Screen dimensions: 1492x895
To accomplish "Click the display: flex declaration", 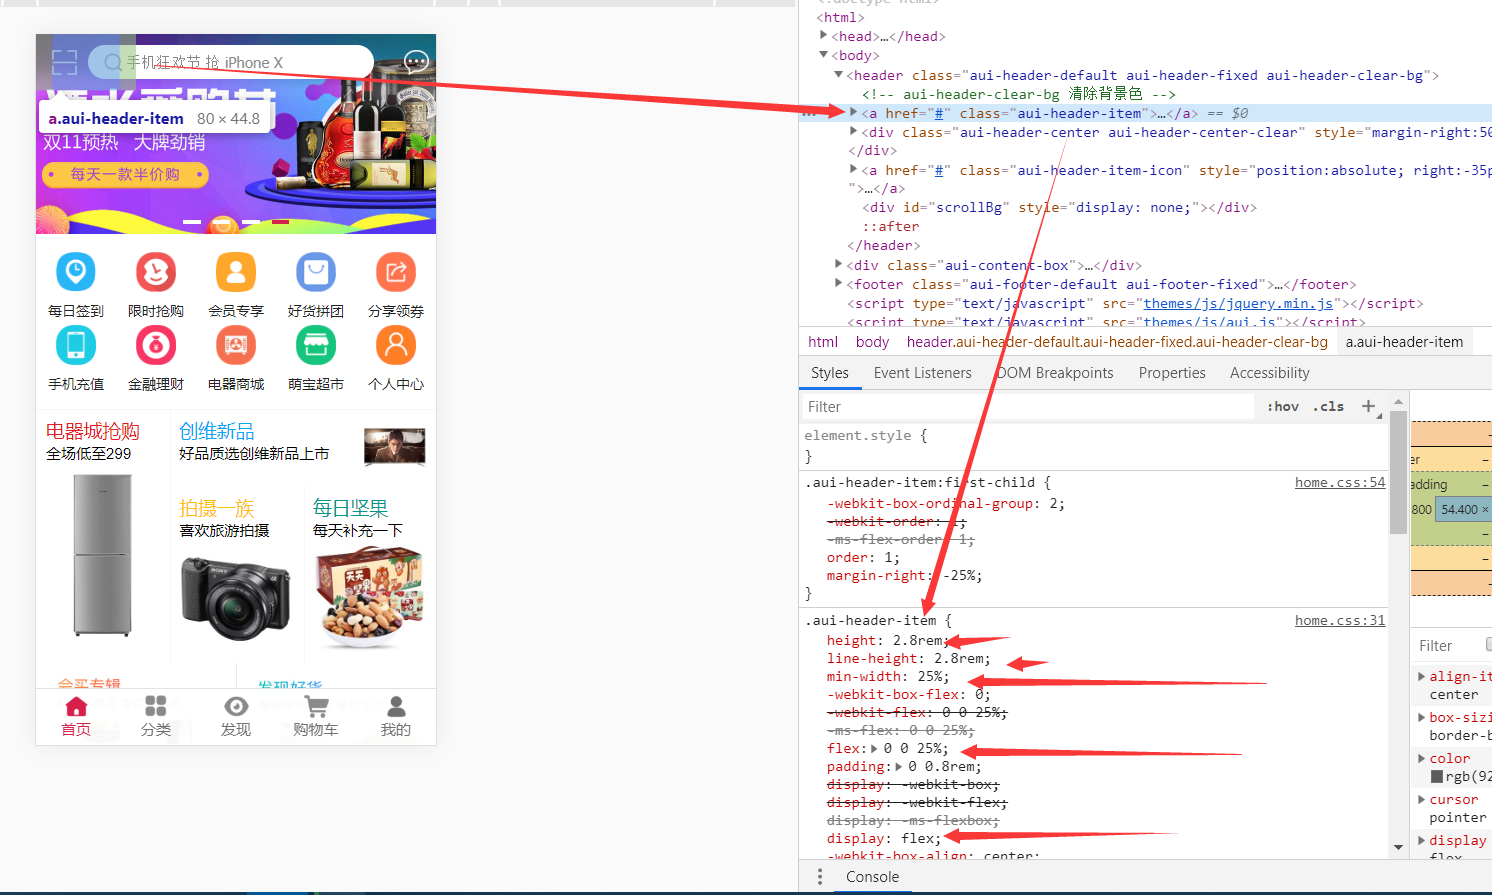I will 884,839.
